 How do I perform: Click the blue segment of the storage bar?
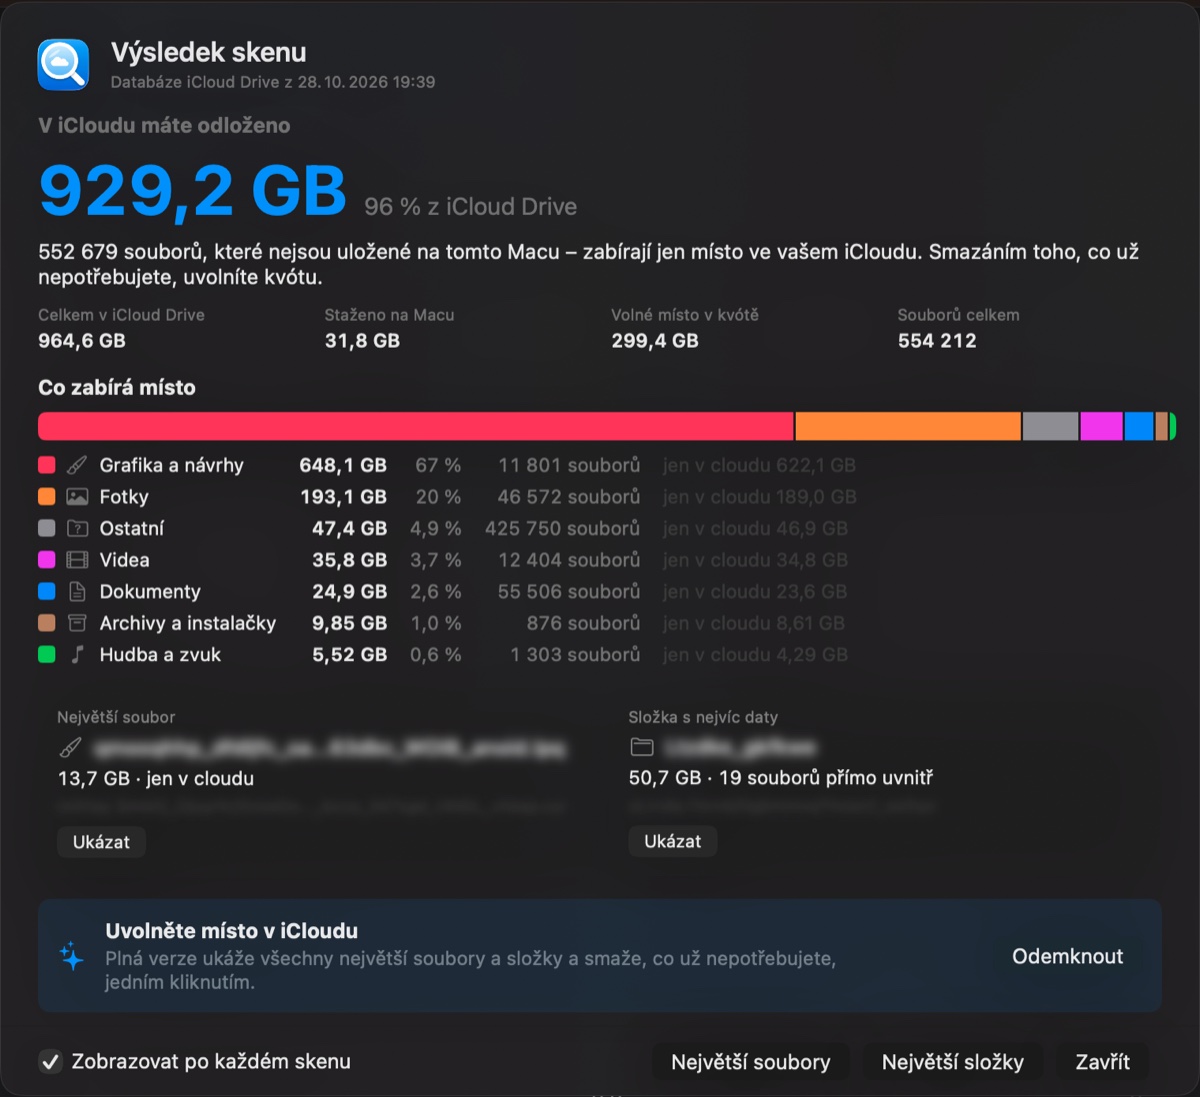tap(1139, 426)
